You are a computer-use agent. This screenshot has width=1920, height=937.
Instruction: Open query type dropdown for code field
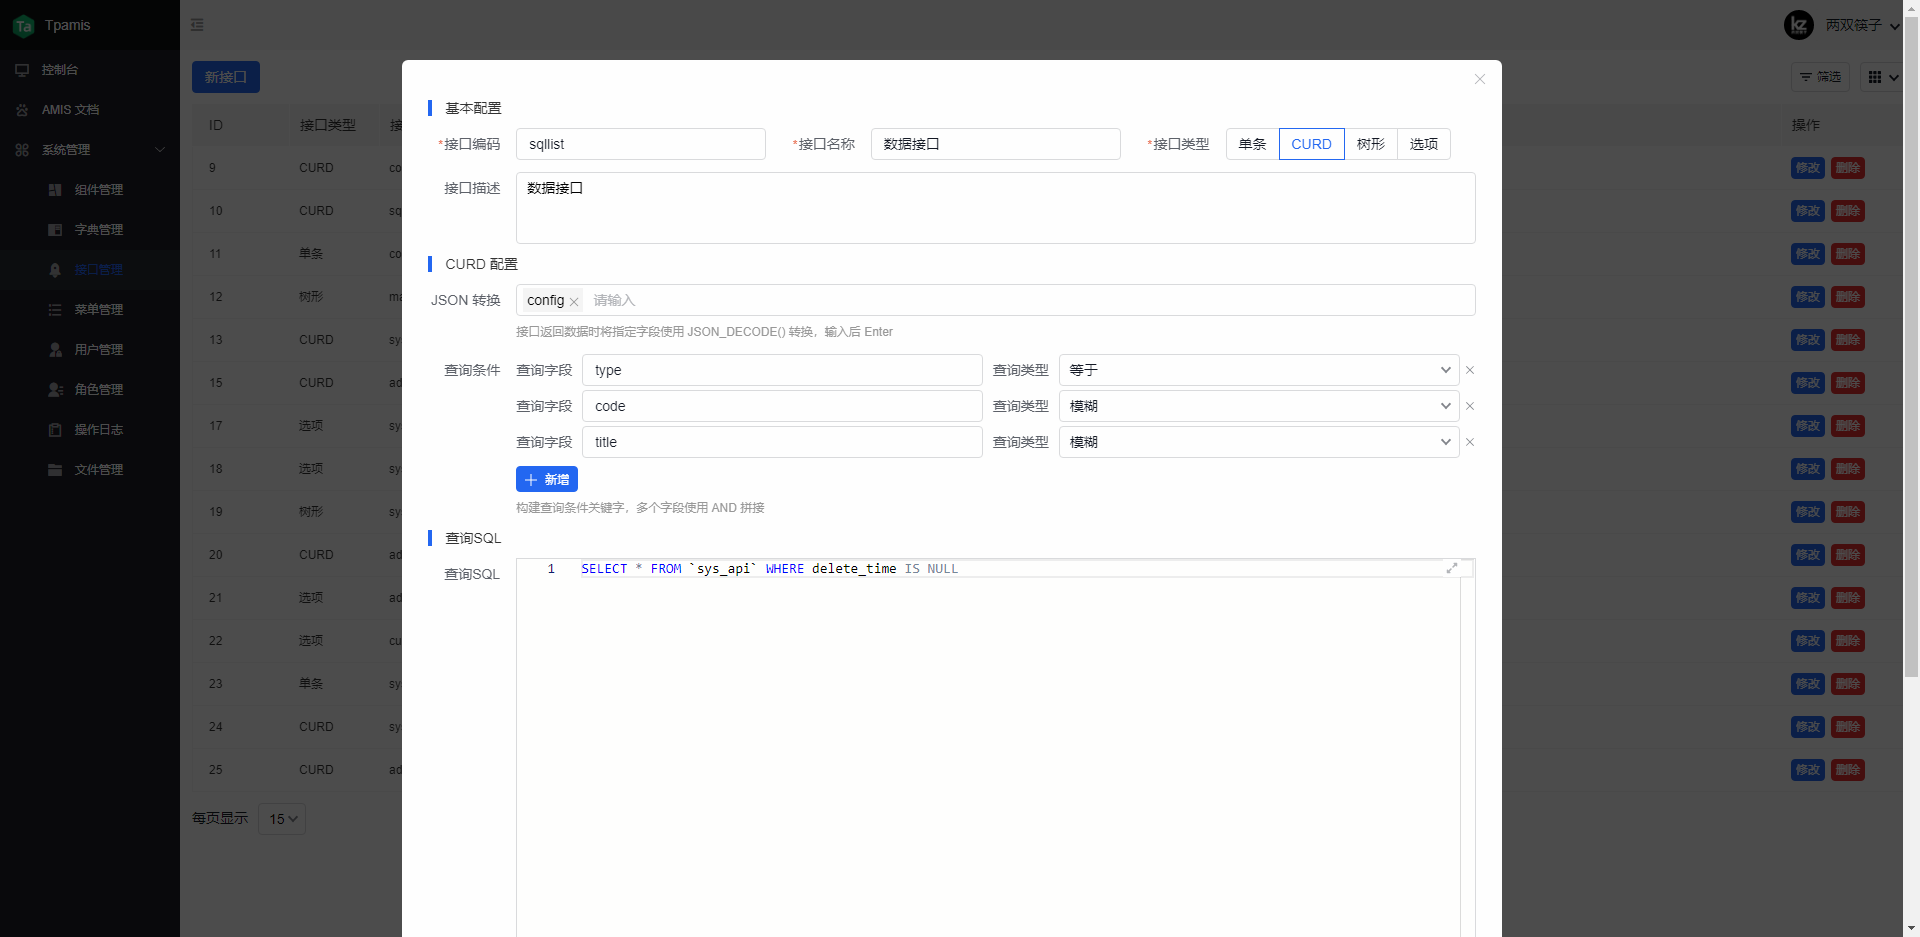point(1259,406)
